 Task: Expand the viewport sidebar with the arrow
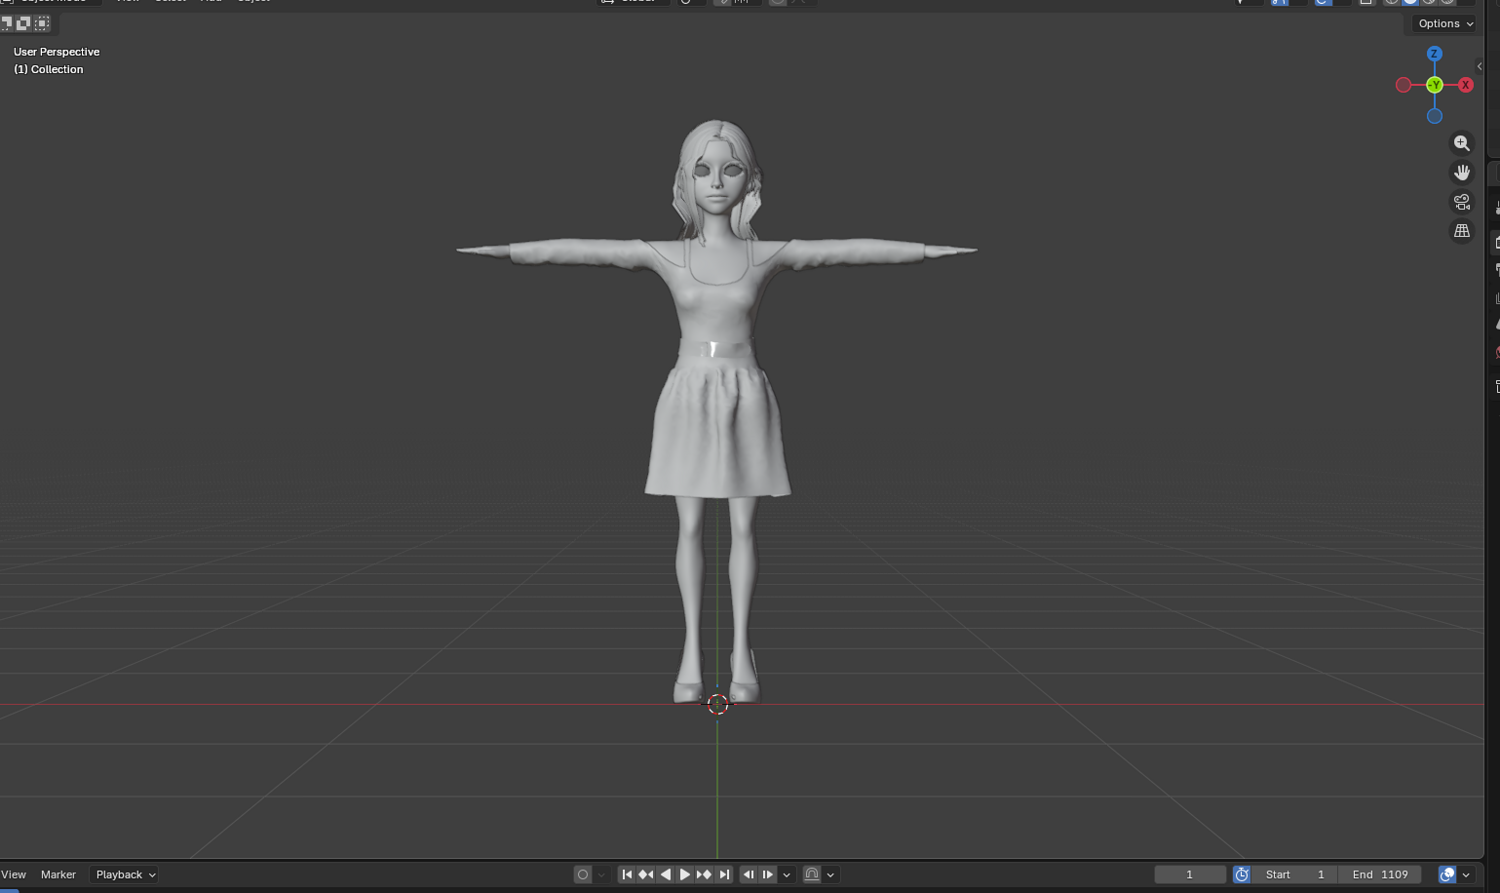(x=1479, y=67)
